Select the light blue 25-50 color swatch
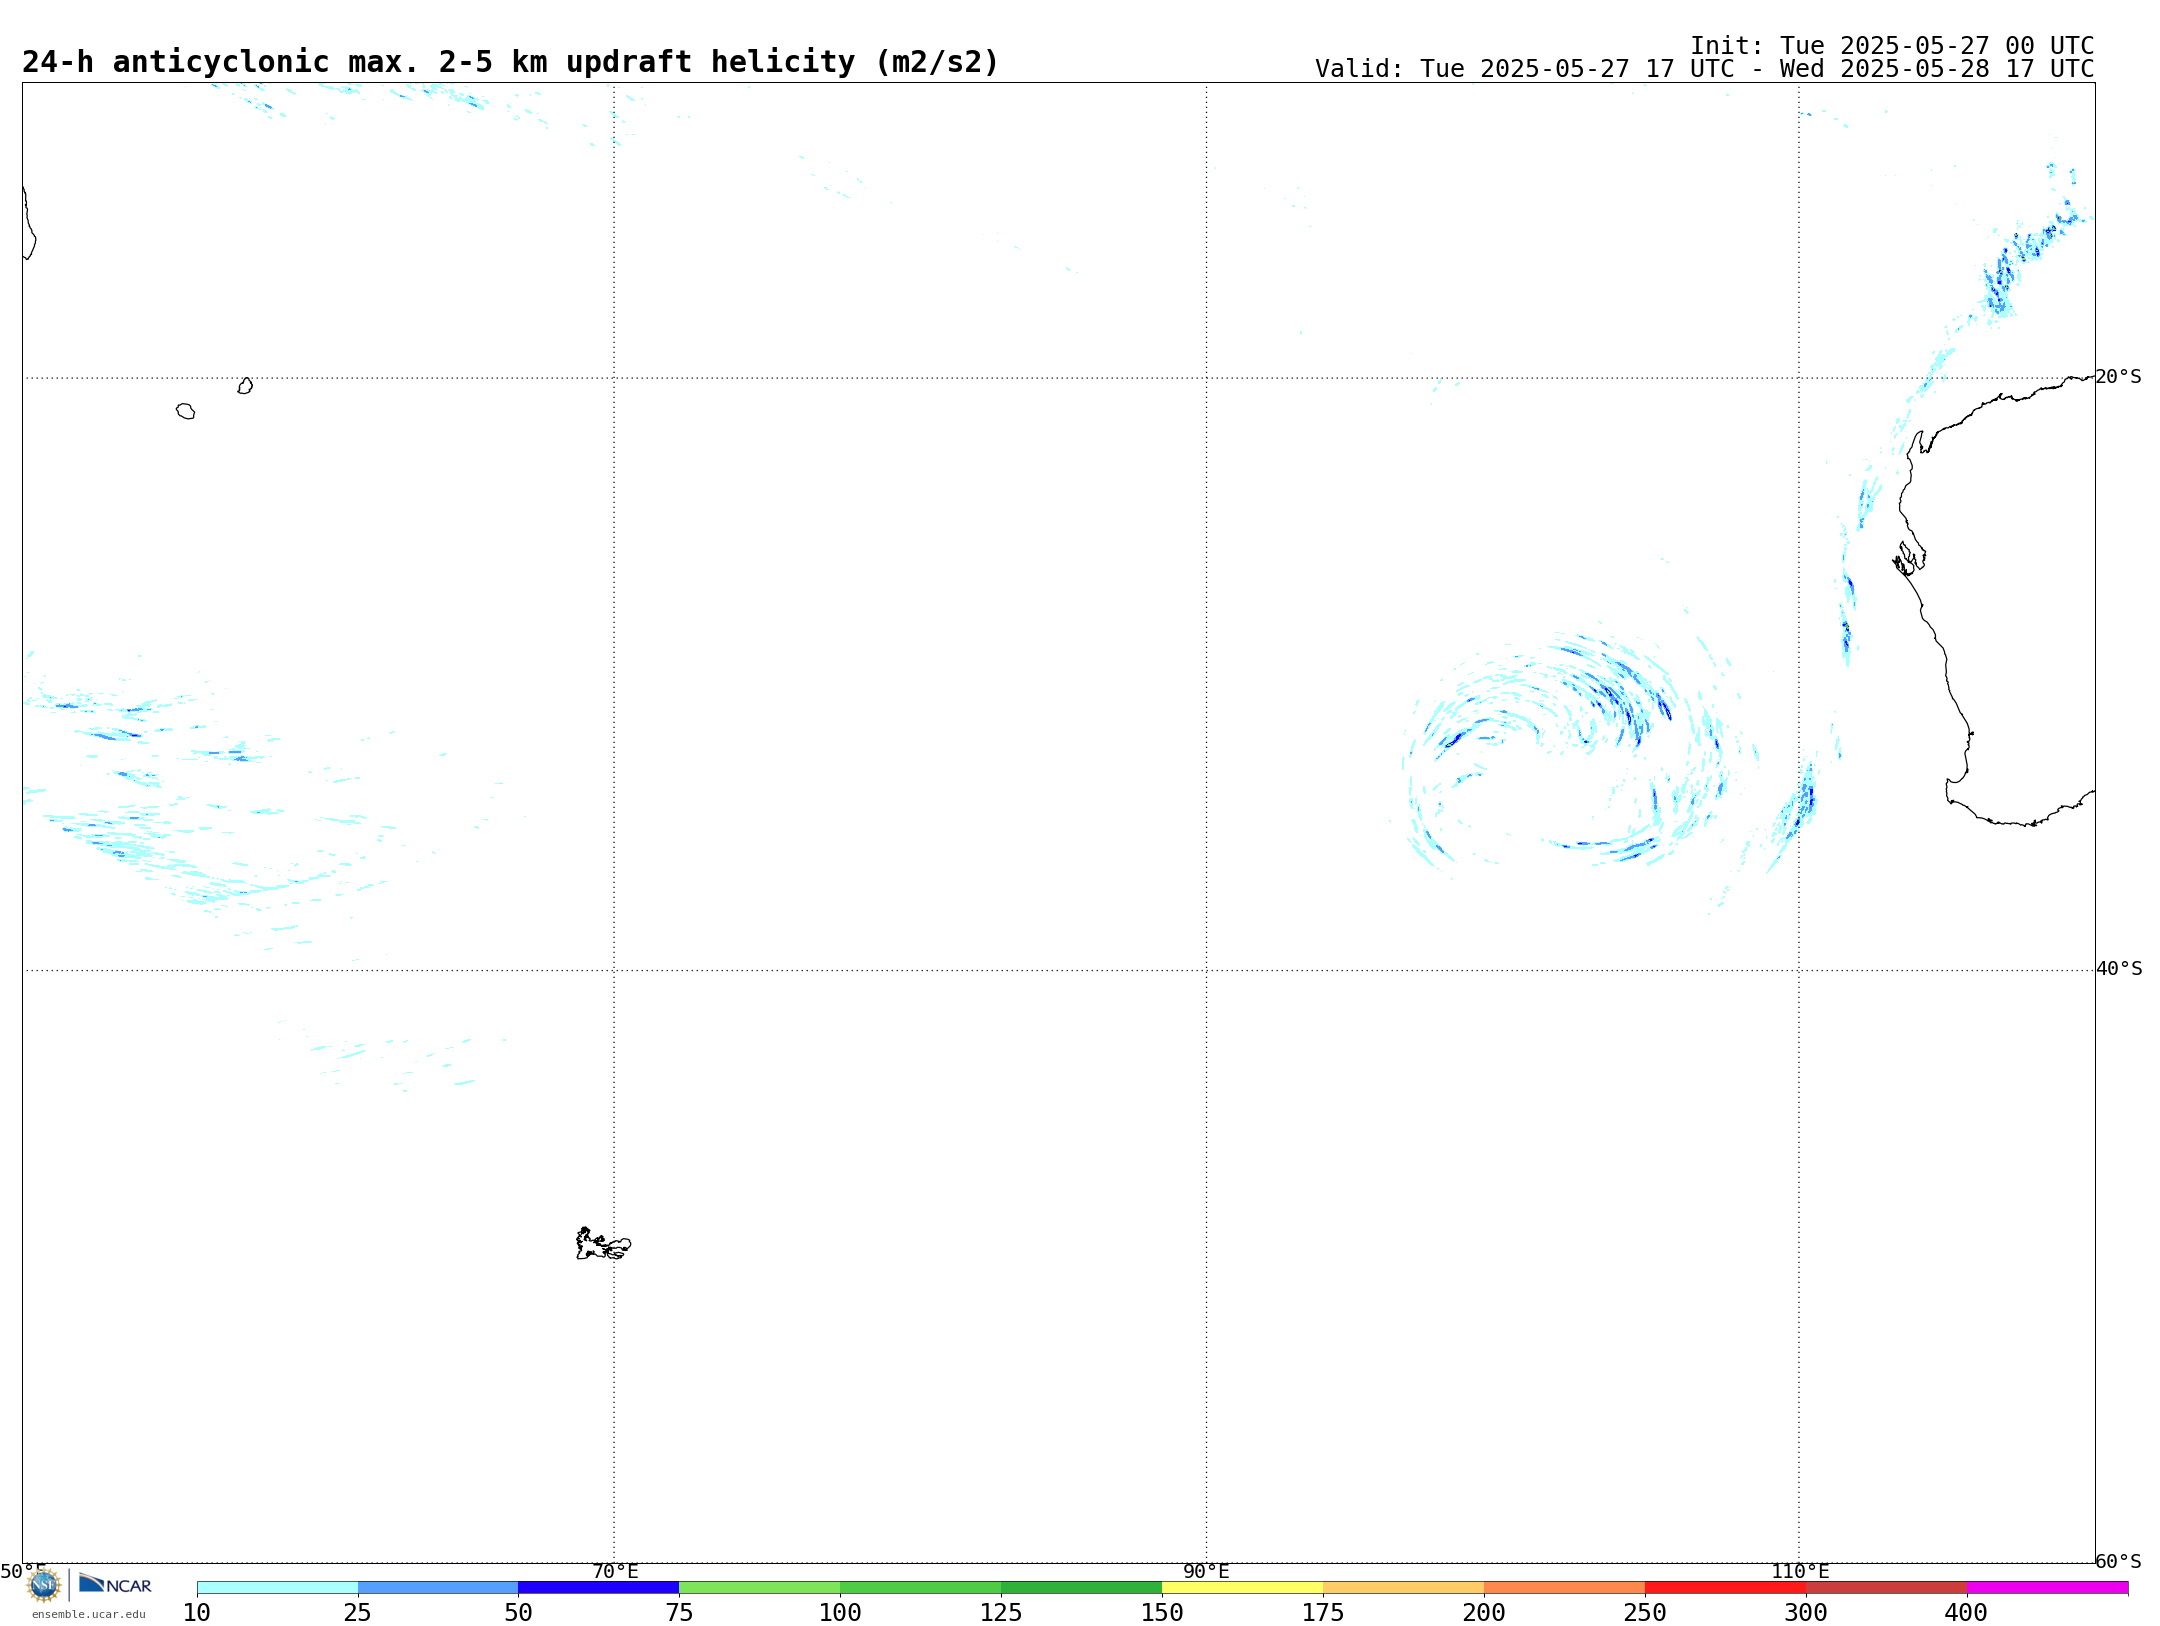This screenshot has width=2160, height=1626. (x=438, y=1588)
